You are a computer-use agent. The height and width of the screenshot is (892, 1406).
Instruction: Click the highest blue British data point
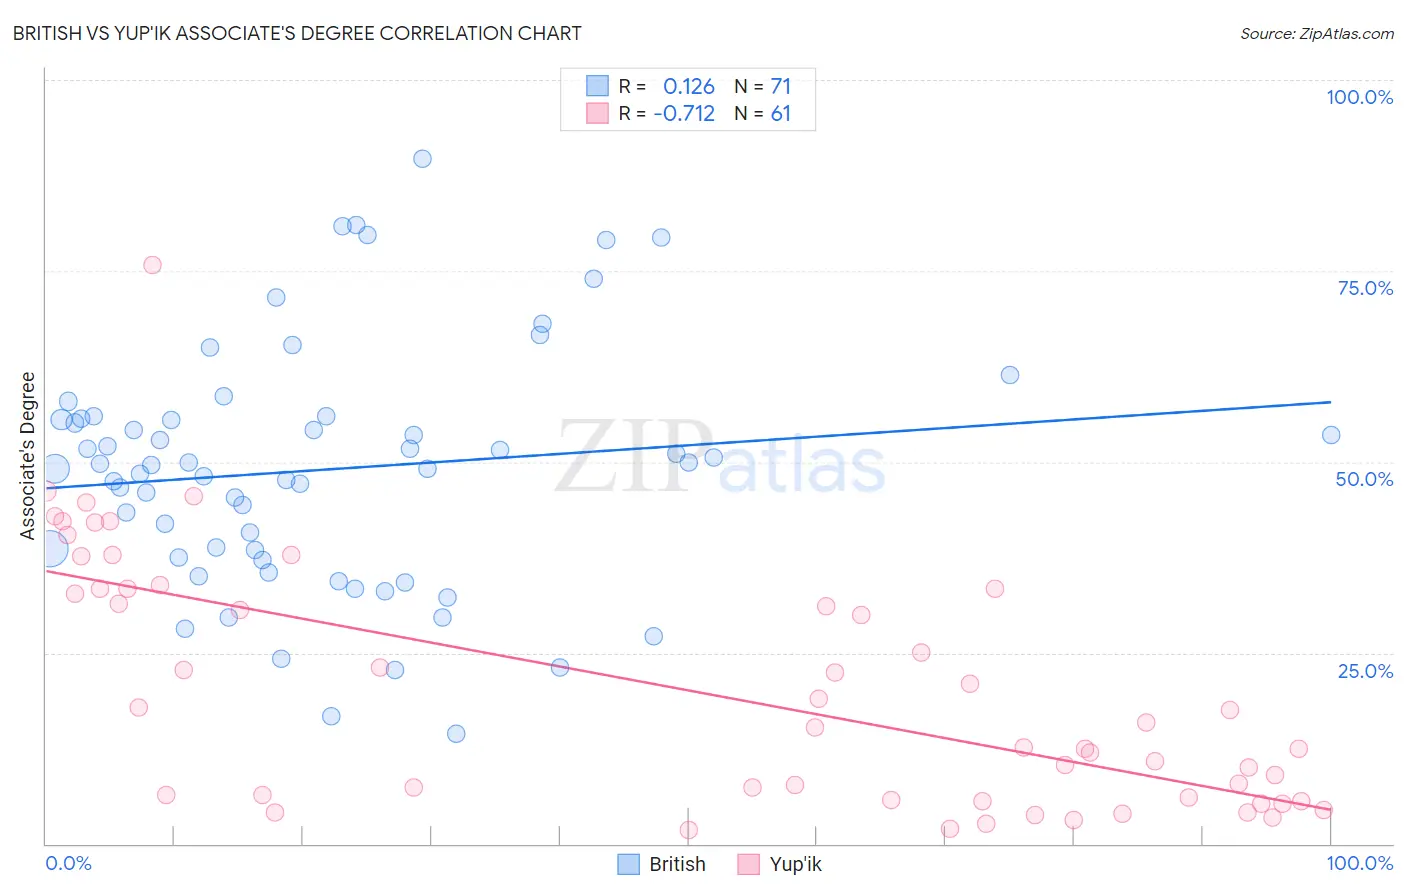point(422,159)
